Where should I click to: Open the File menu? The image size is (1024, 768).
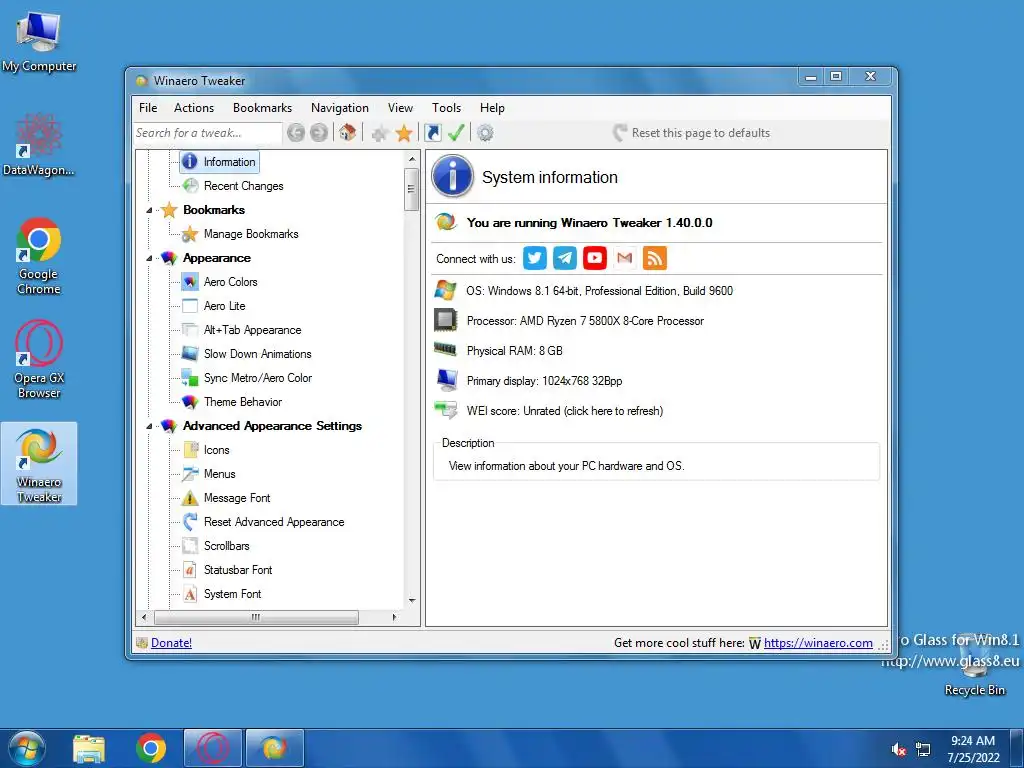point(148,108)
